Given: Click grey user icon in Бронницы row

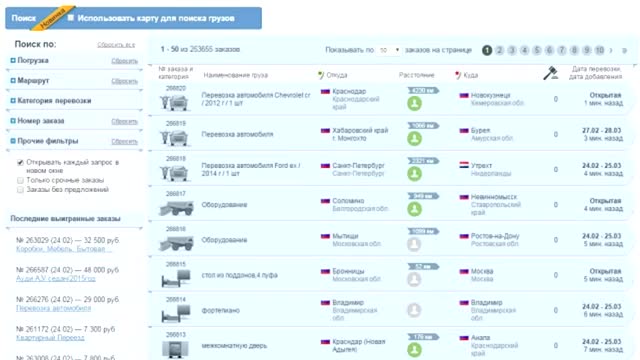Looking at the screenshot, I should pos(414,280).
